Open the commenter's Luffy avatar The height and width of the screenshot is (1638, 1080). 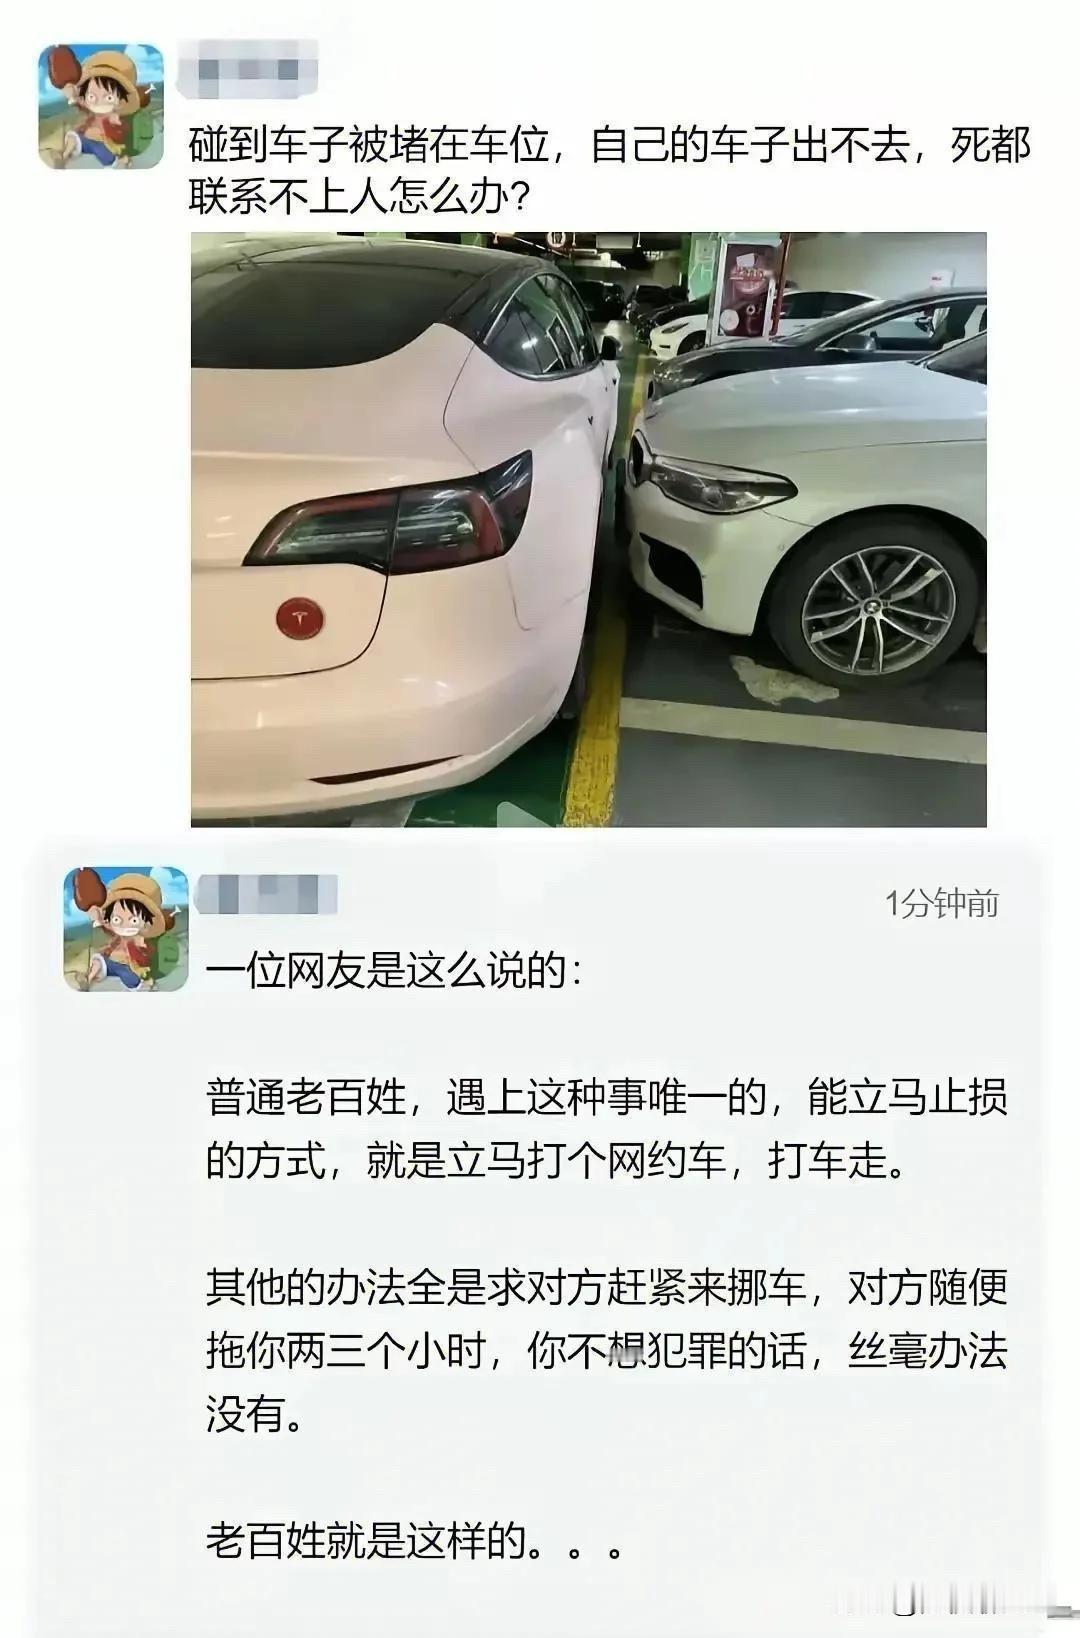coord(126,929)
